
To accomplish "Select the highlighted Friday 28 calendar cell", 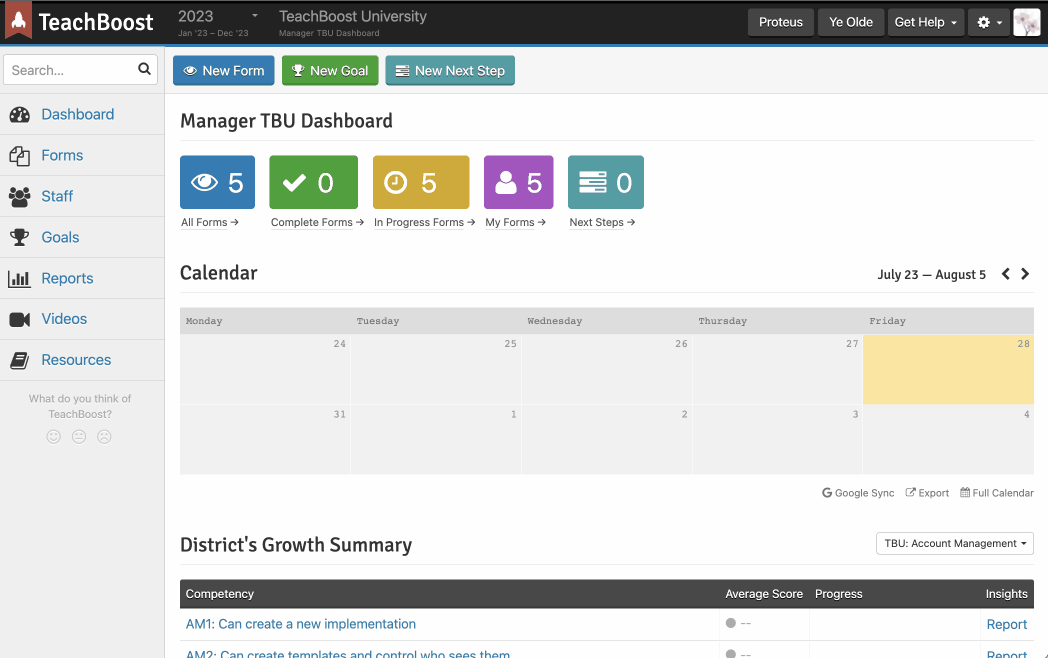I will pyautogui.click(x=948, y=369).
